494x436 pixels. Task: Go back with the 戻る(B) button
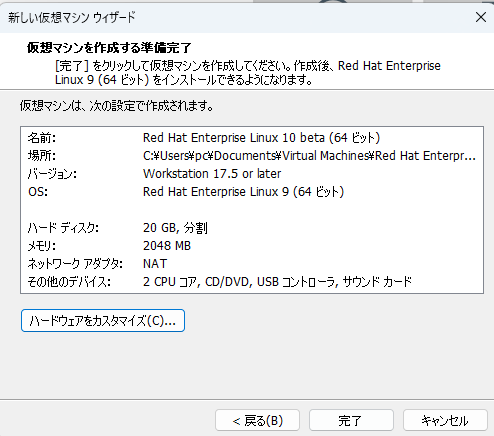pos(257,420)
